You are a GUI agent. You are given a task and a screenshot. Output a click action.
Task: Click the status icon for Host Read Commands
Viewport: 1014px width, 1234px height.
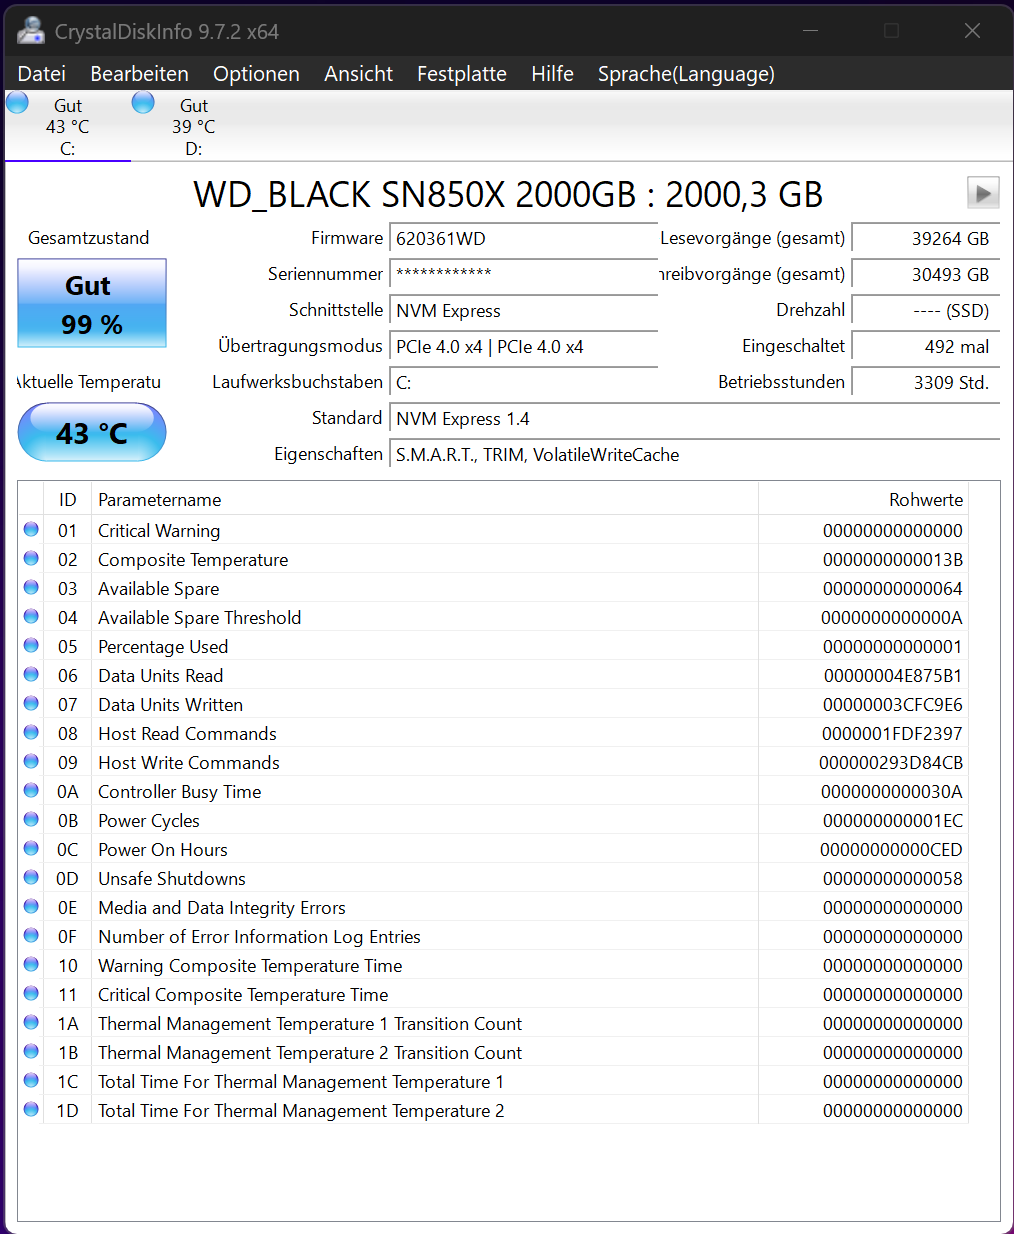coord(31,732)
